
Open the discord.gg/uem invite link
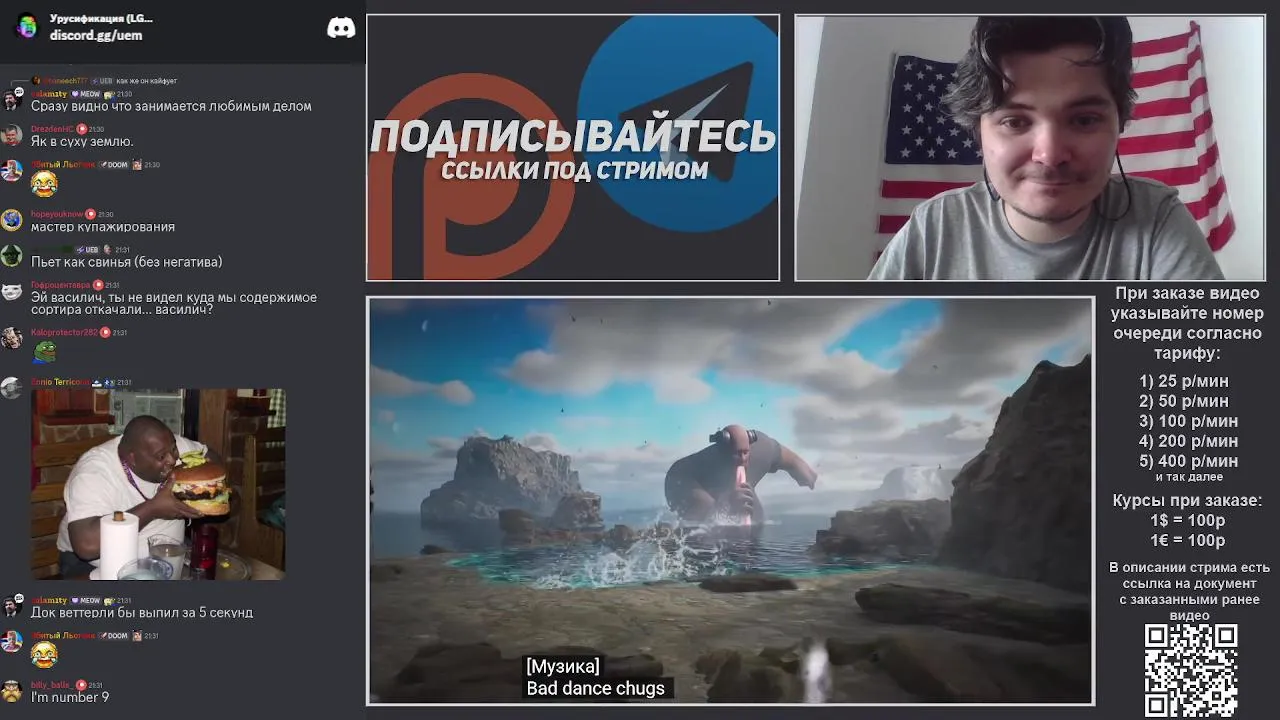pos(96,35)
